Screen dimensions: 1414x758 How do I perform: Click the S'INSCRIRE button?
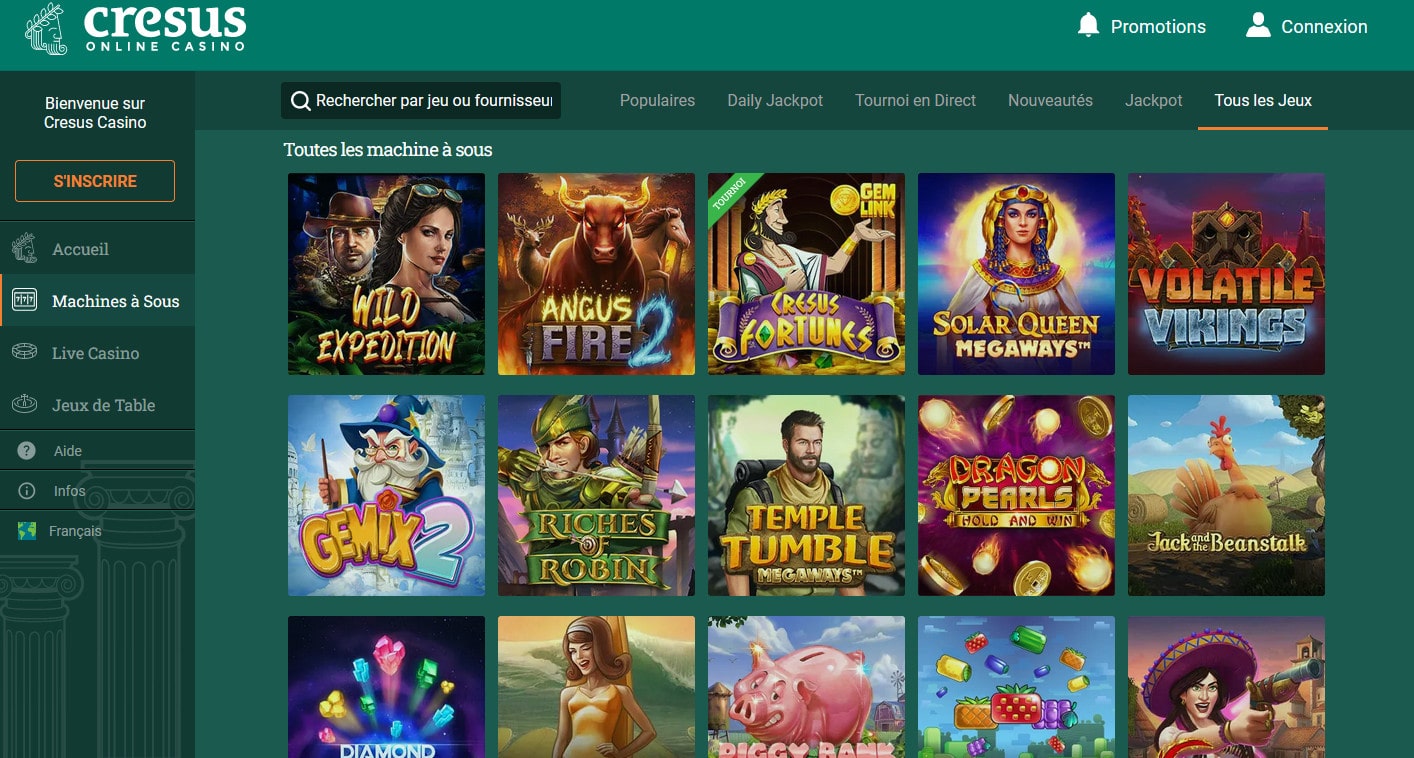[x=95, y=181]
